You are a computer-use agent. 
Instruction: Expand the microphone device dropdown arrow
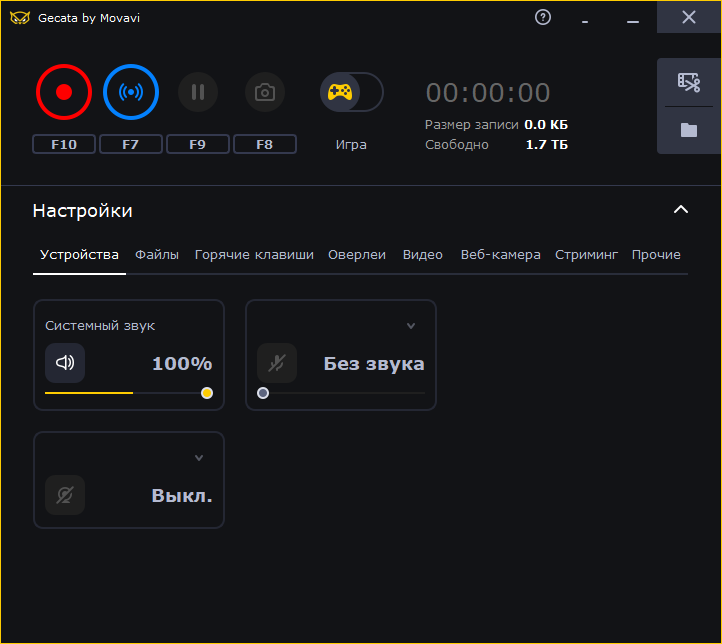pyautogui.click(x=411, y=326)
